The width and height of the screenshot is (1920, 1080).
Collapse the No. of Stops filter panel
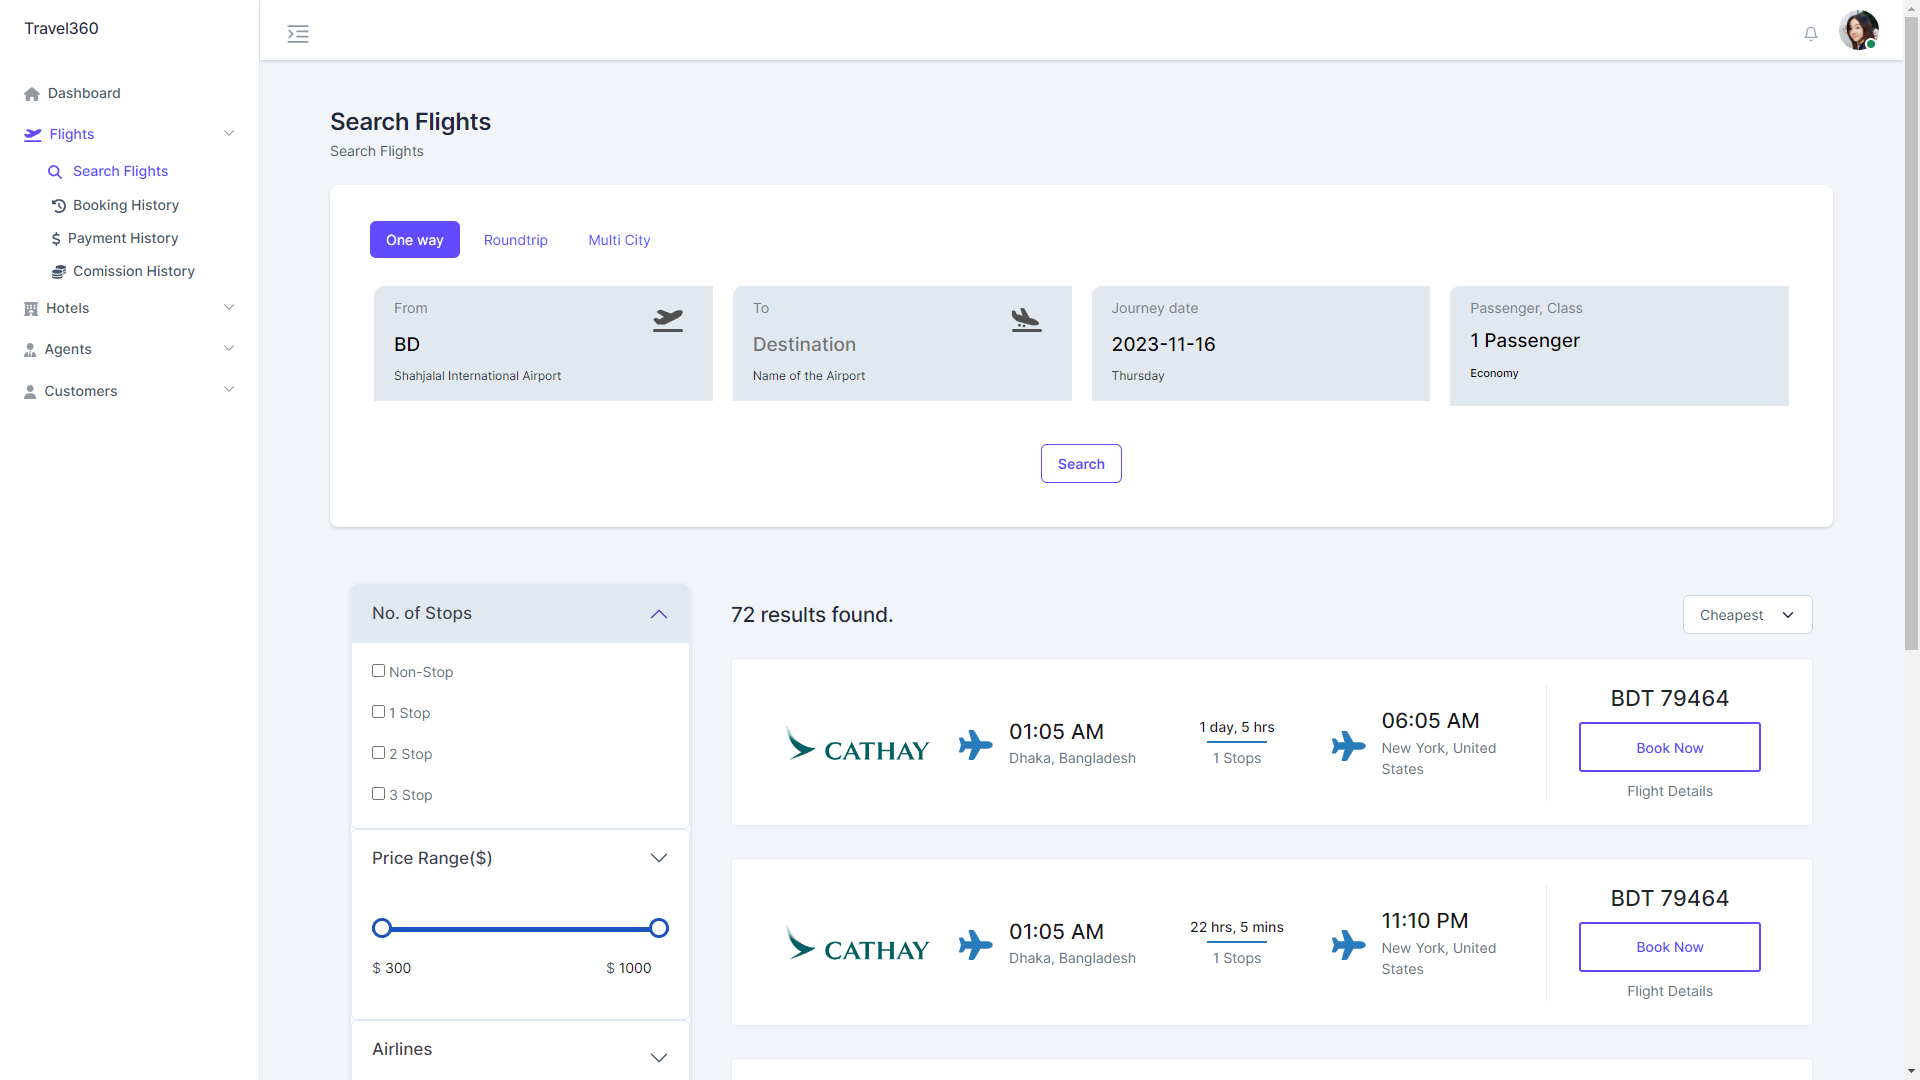pos(659,614)
